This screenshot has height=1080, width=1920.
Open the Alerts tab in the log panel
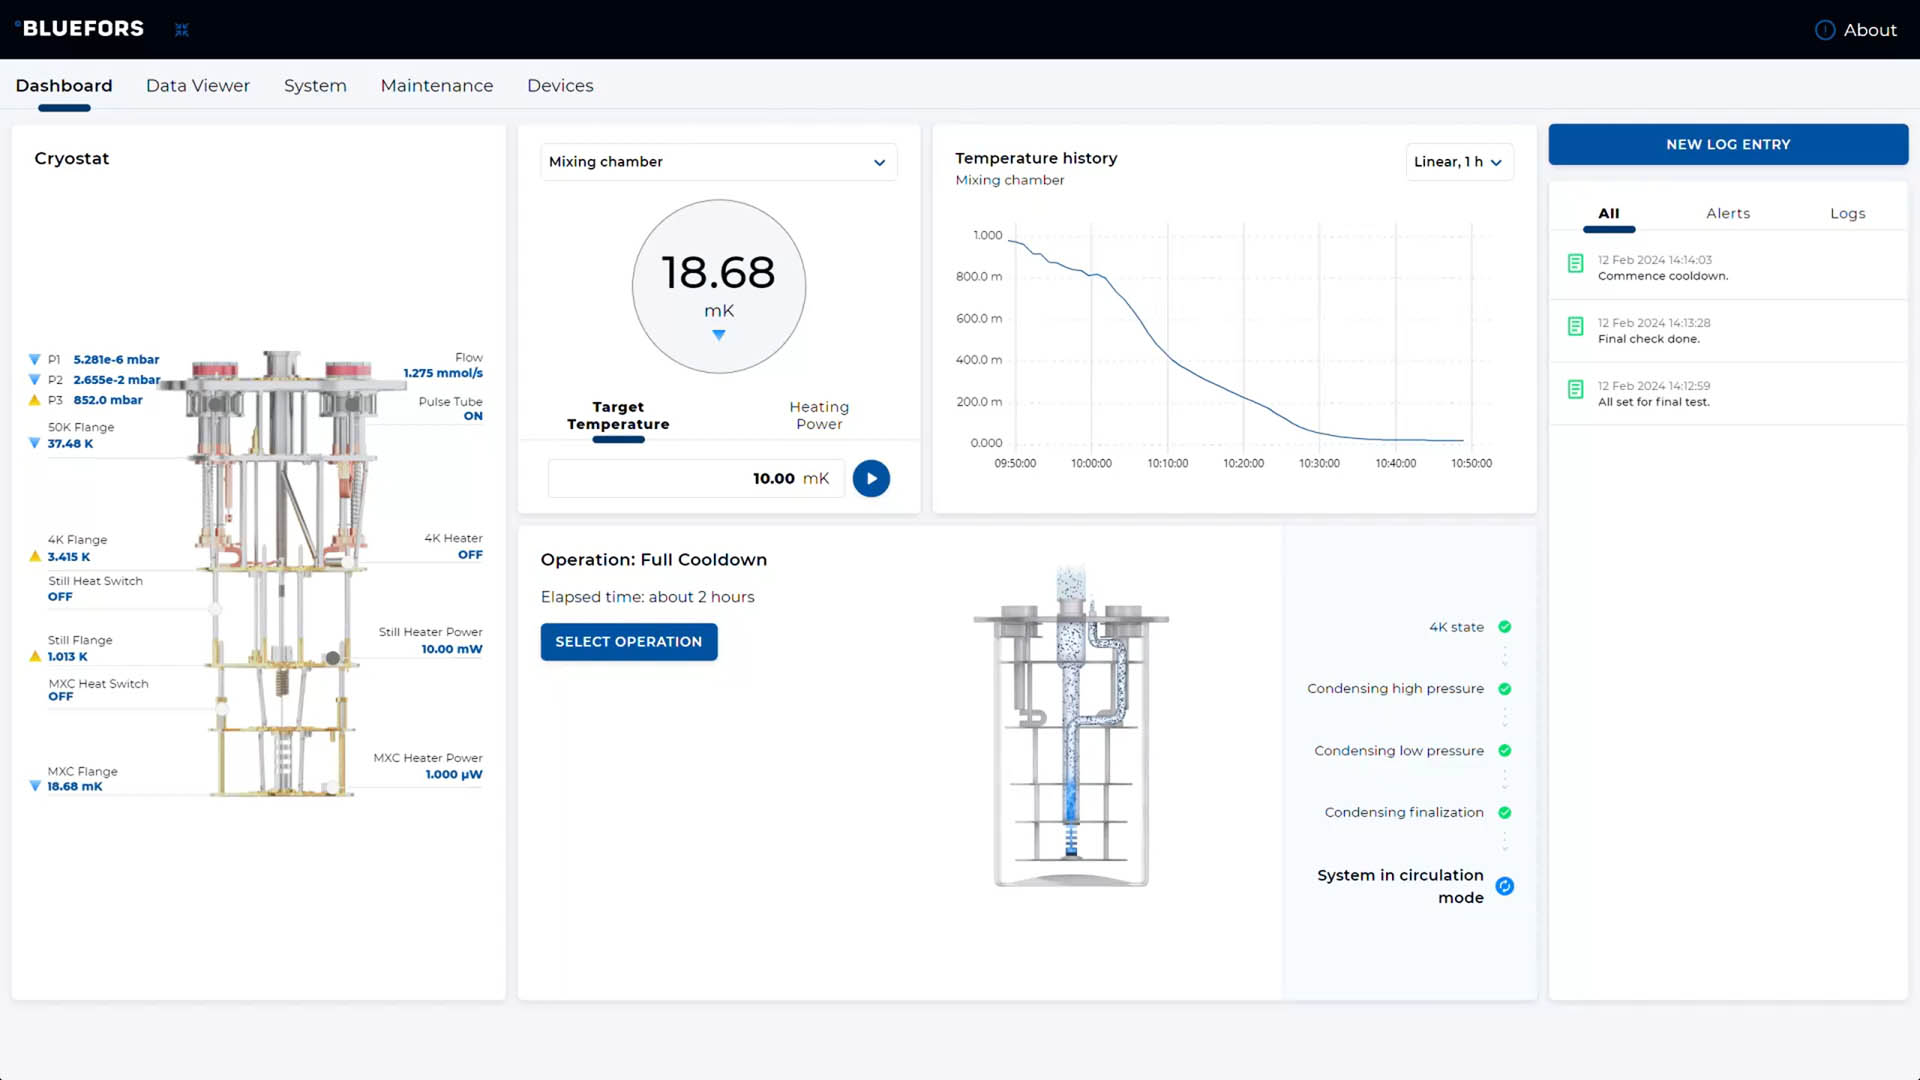(1729, 213)
